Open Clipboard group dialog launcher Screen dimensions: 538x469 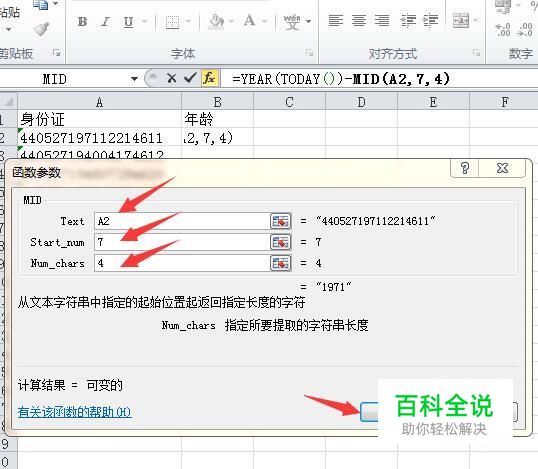(57, 53)
